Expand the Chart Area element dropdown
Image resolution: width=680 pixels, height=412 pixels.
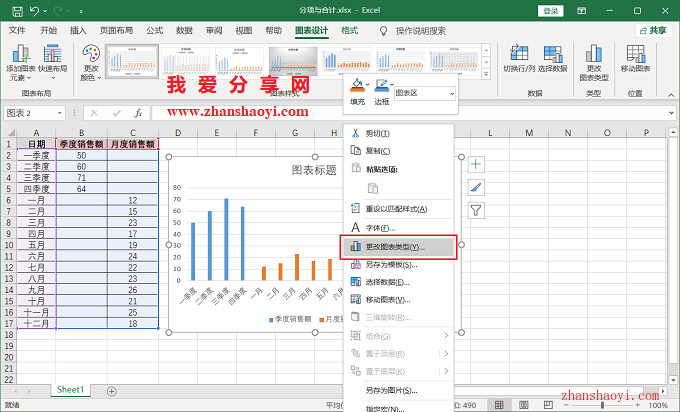452,94
